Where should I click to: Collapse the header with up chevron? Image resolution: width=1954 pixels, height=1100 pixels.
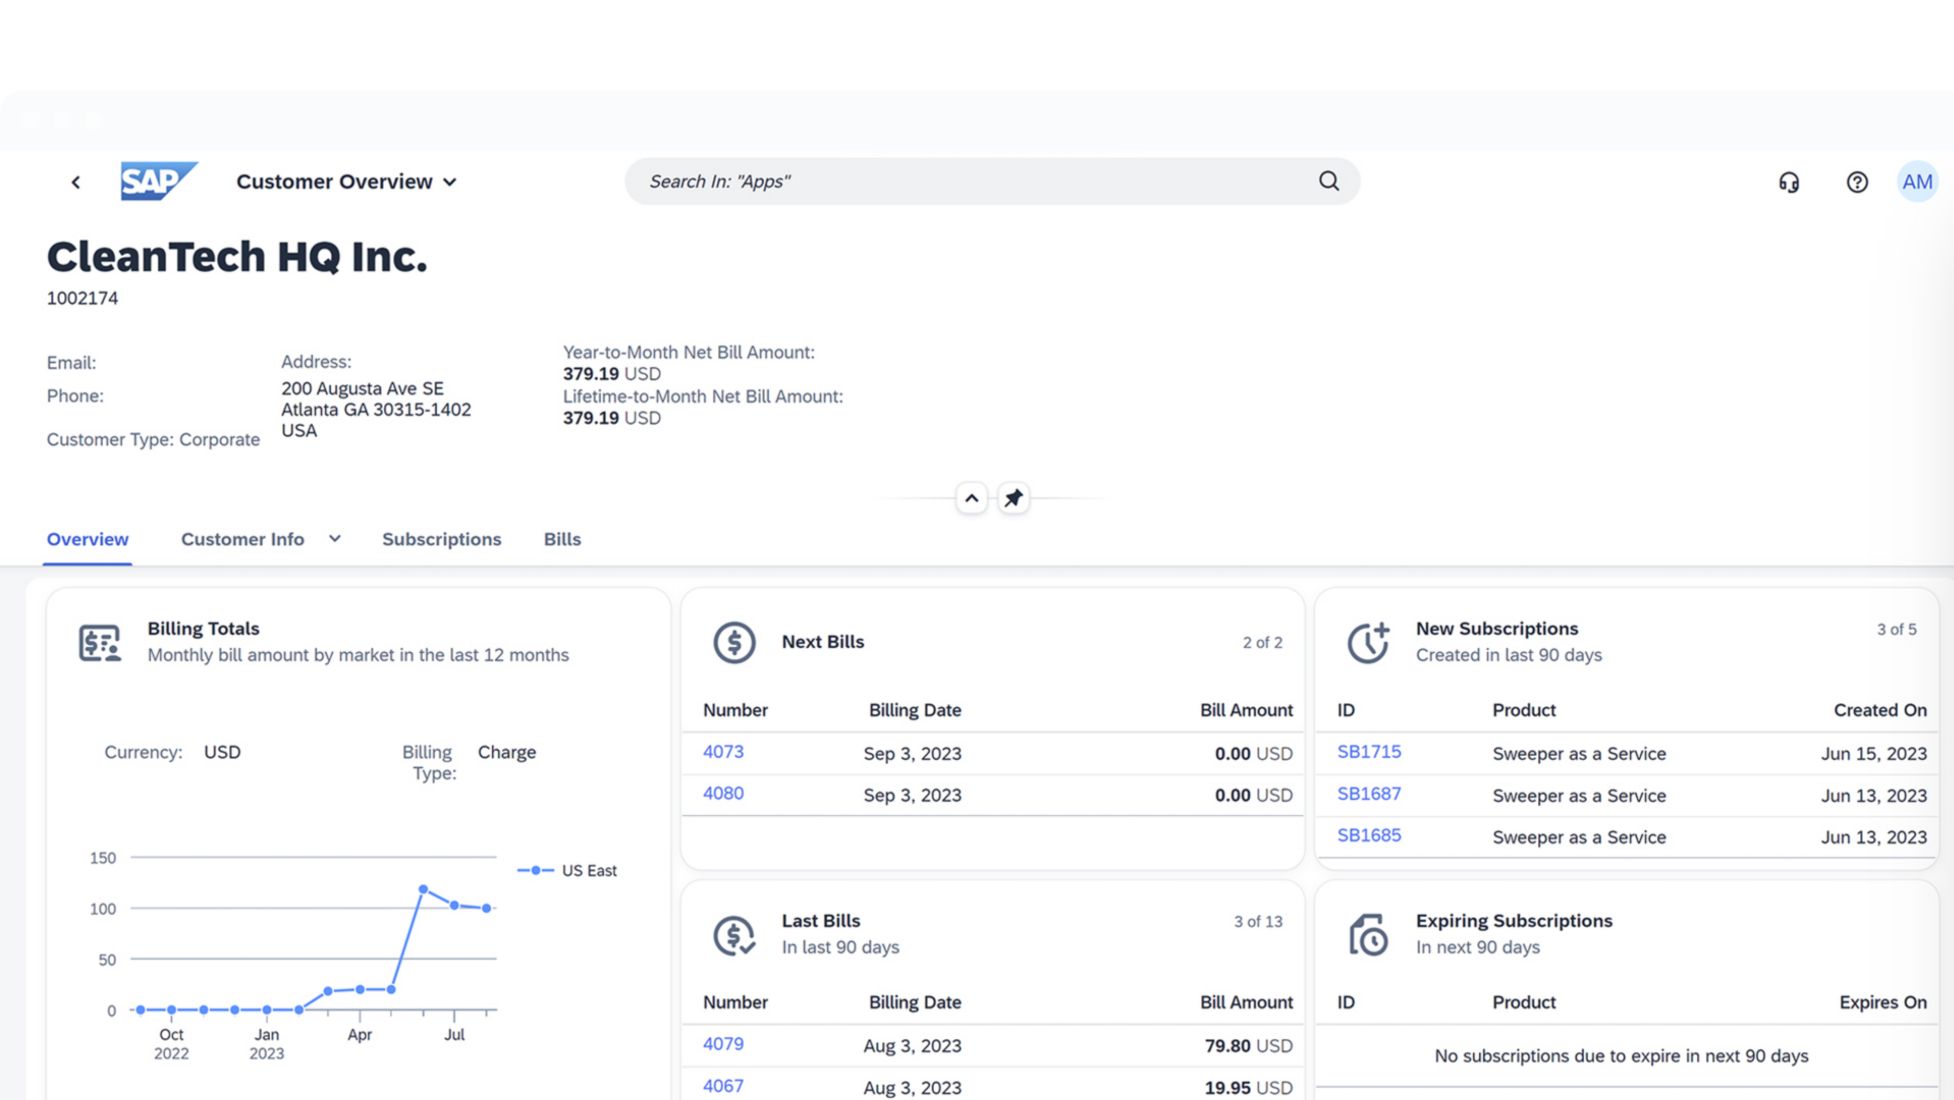click(971, 498)
